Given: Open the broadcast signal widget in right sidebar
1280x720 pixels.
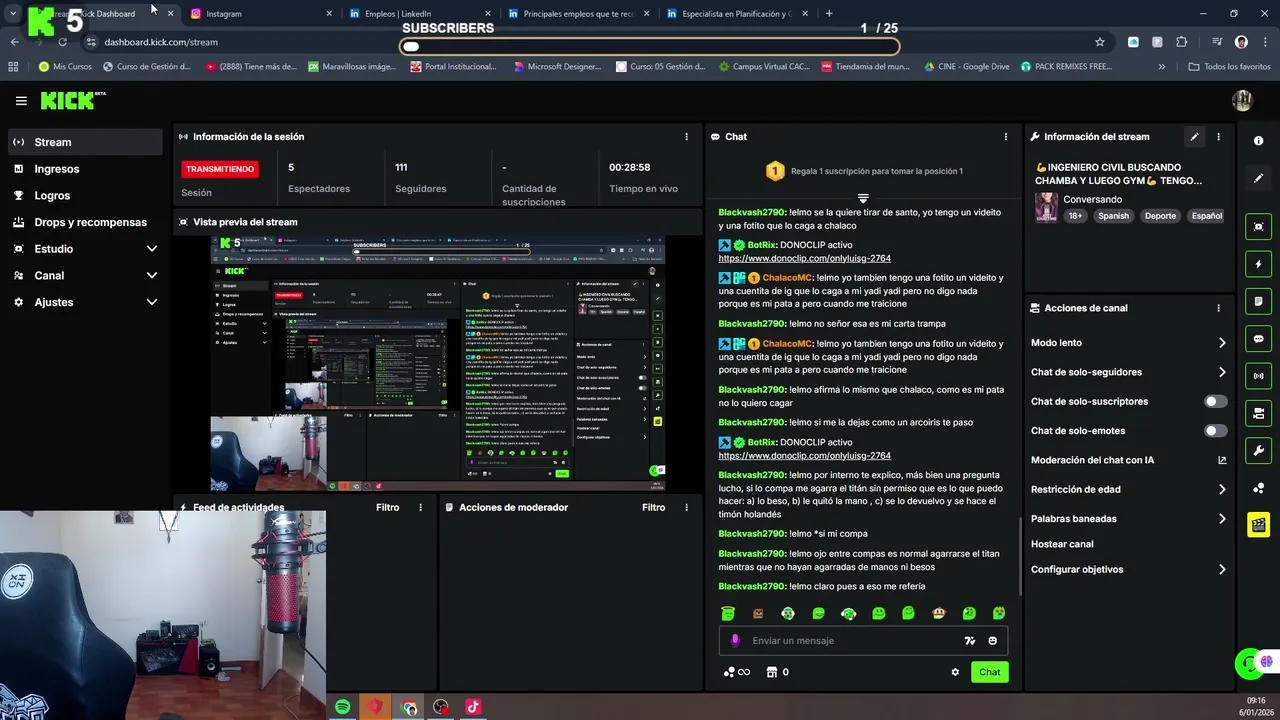Looking at the screenshot, I should tap(1258, 376).
